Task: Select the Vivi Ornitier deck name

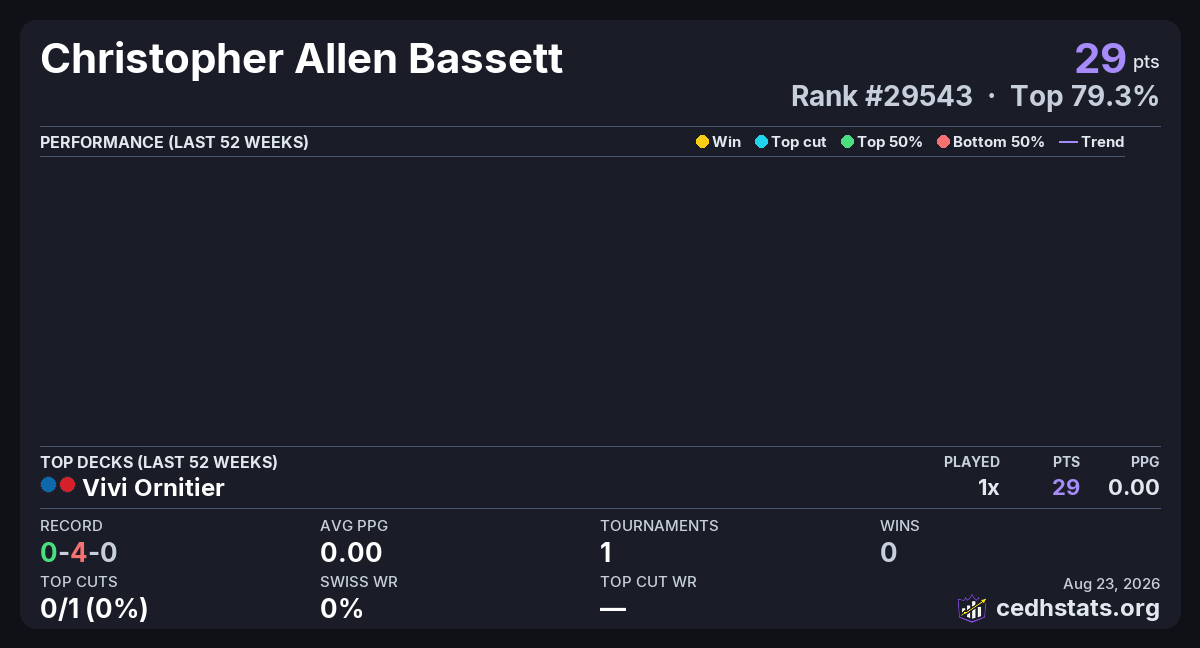Action: (153, 488)
